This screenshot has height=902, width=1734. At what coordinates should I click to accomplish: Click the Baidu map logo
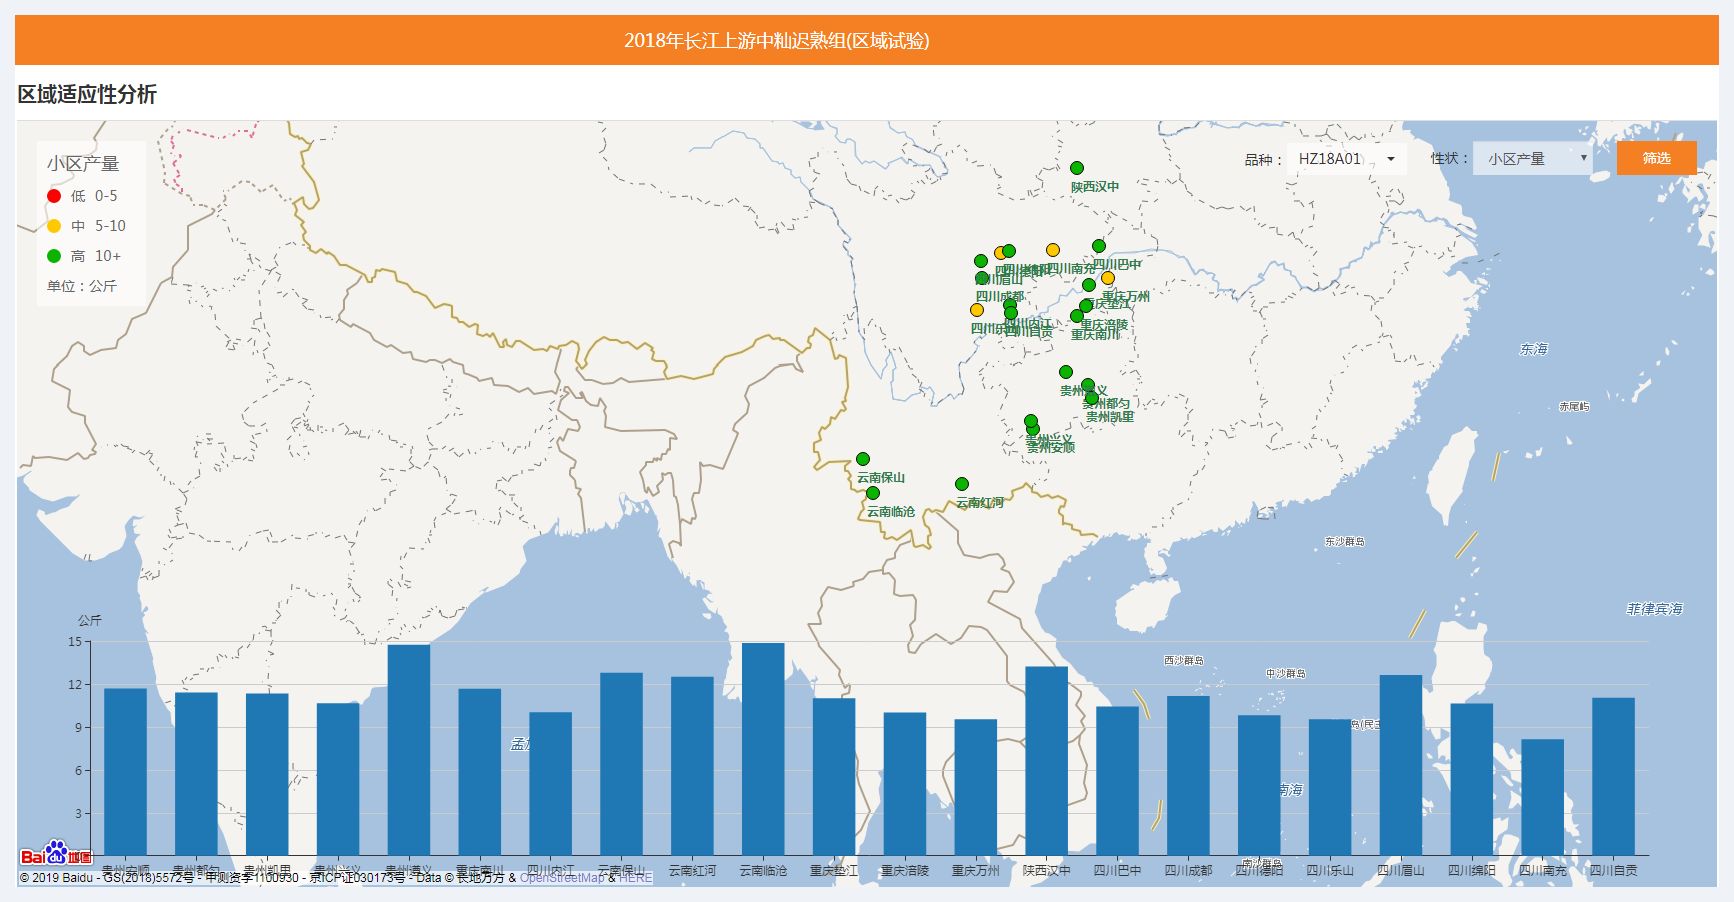(56, 855)
